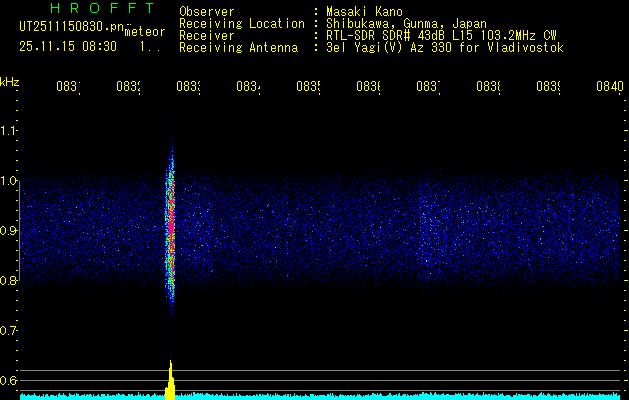Click the UT2511150830 filename label

point(68,26)
